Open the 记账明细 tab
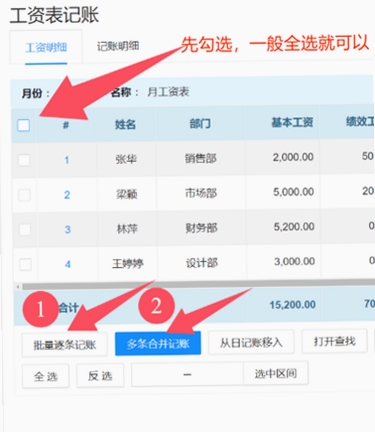Viewport: 375px width, 432px height. [118, 46]
